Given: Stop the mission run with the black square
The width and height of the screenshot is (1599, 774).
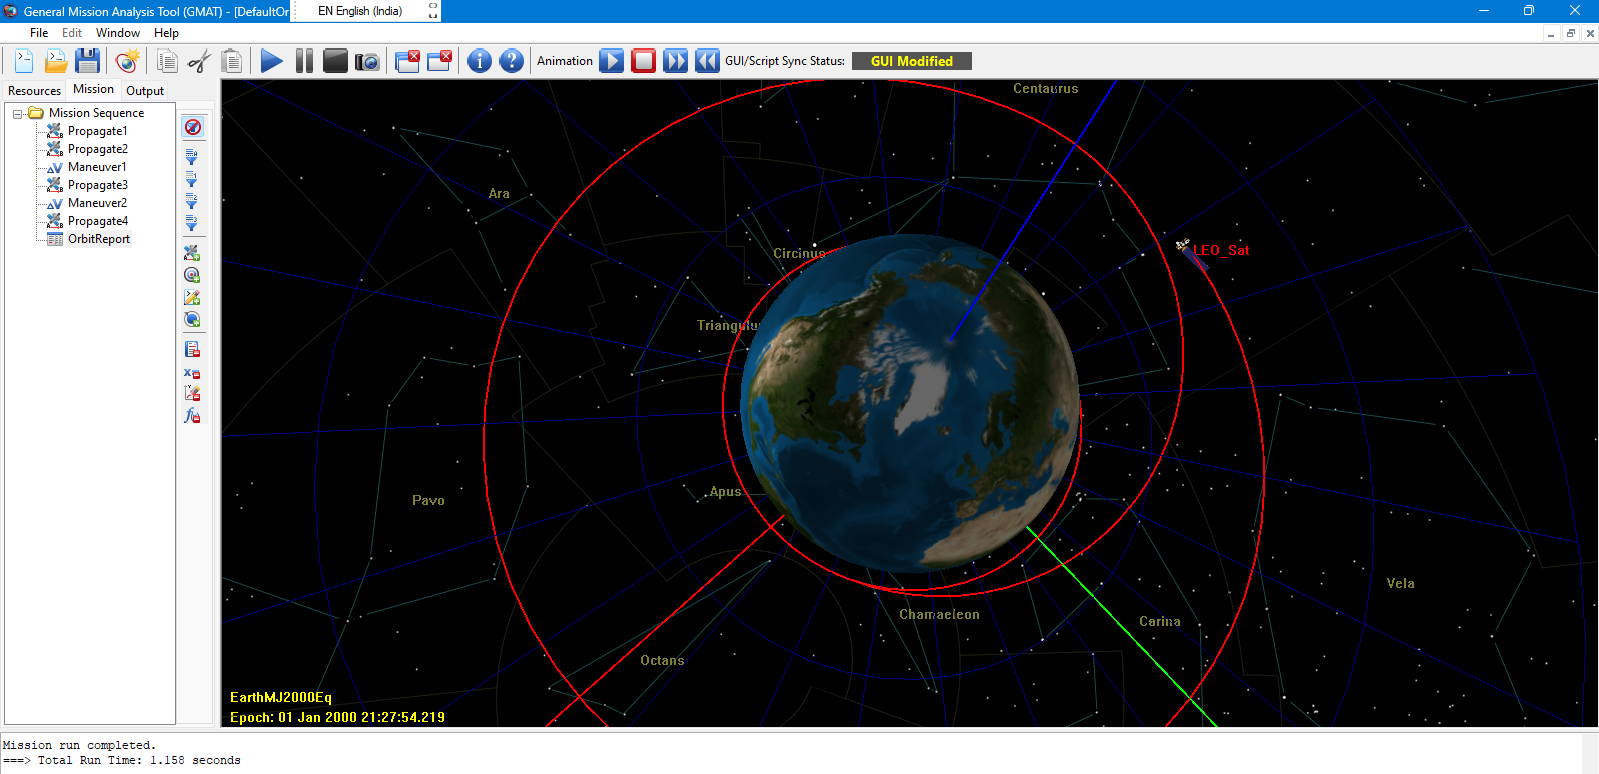Looking at the screenshot, I should coord(335,61).
